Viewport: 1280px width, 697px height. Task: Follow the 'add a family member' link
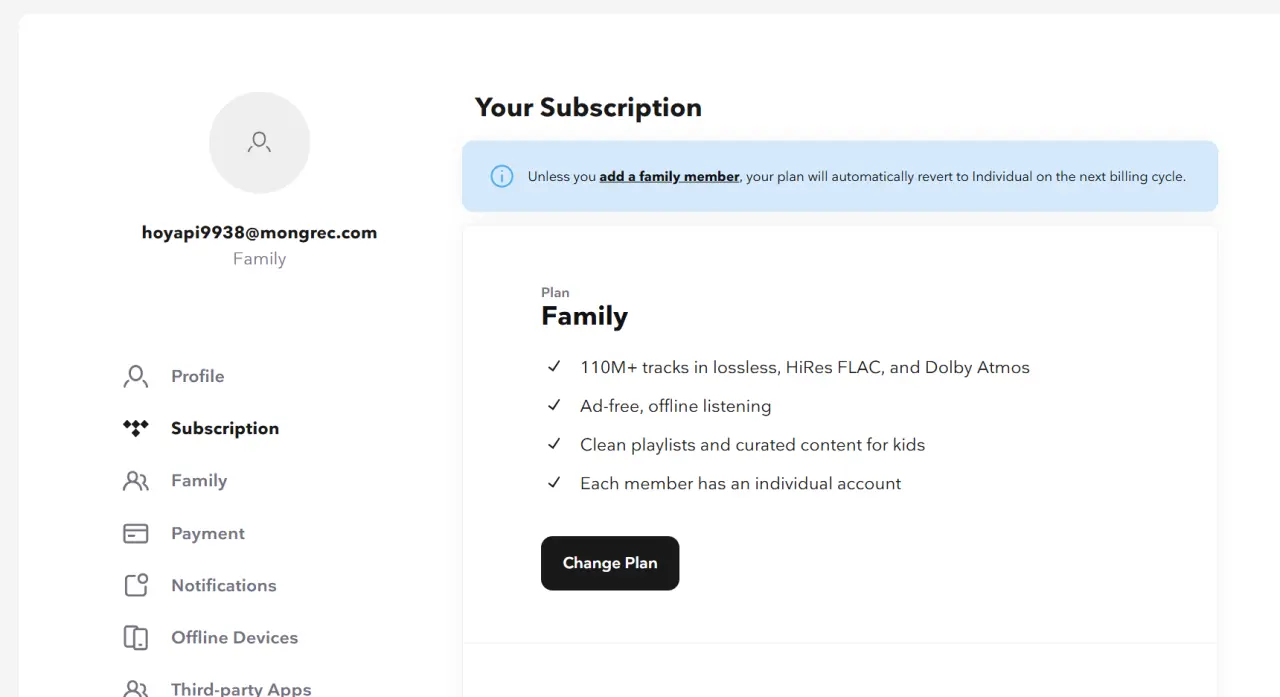tap(669, 176)
